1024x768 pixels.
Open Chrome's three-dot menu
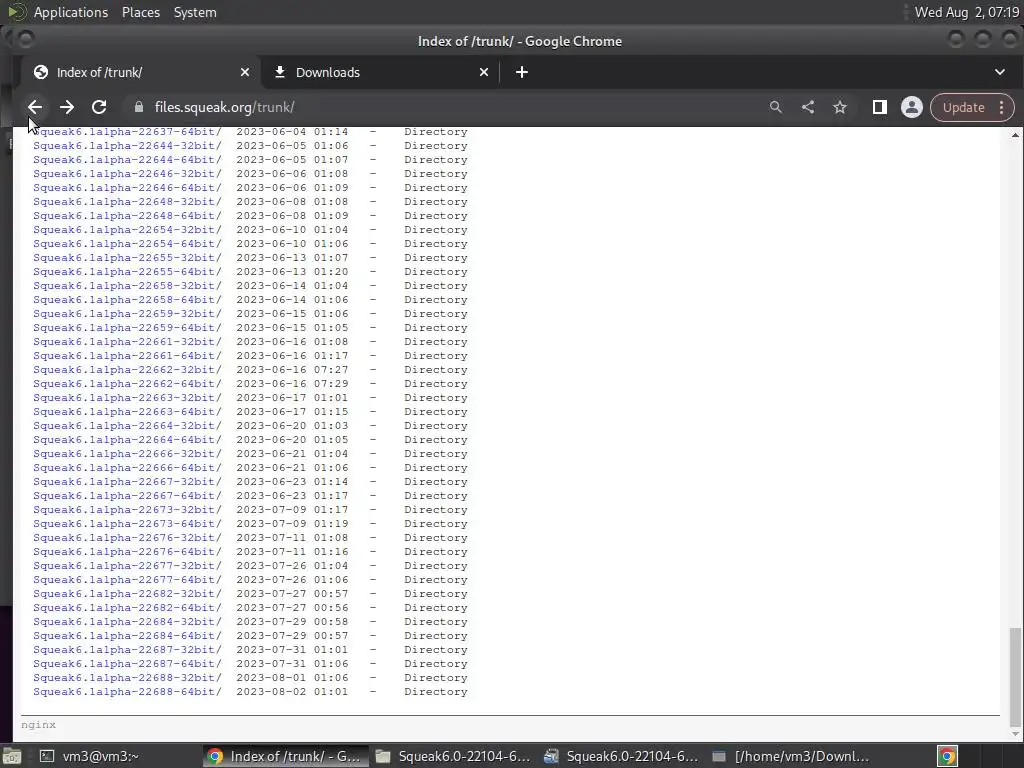(x=1002, y=107)
